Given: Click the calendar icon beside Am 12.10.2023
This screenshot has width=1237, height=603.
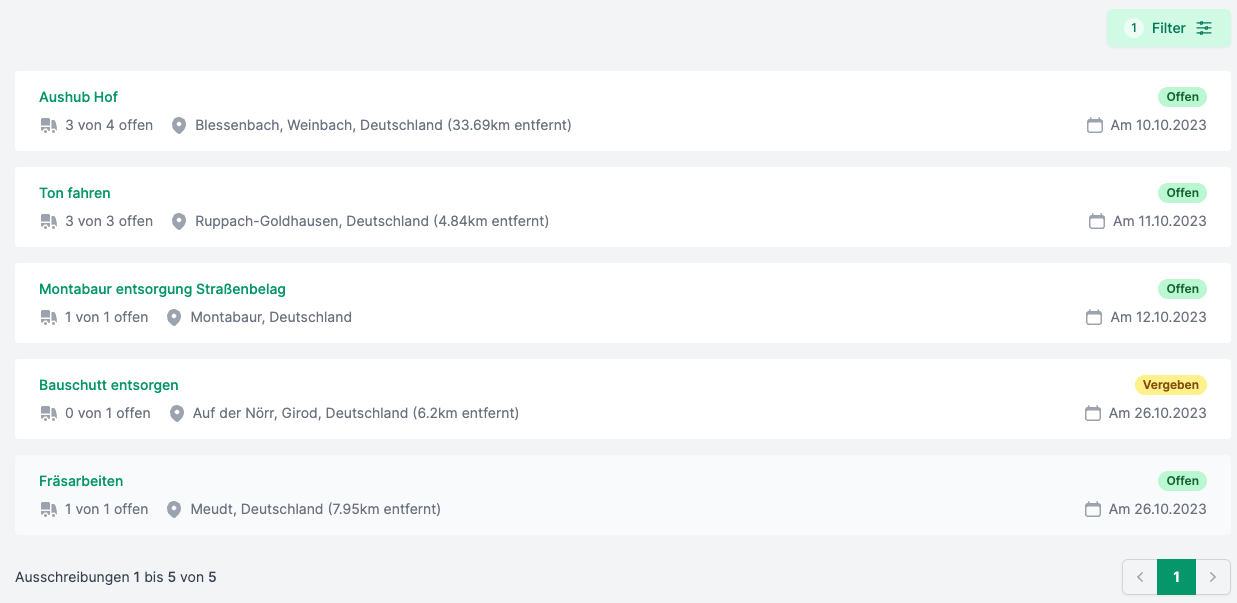Looking at the screenshot, I should pyautogui.click(x=1095, y=317).
